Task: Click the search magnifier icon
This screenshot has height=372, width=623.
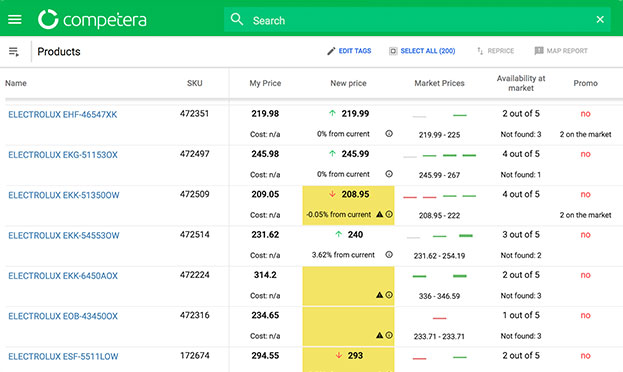Action: pos(237,19)
